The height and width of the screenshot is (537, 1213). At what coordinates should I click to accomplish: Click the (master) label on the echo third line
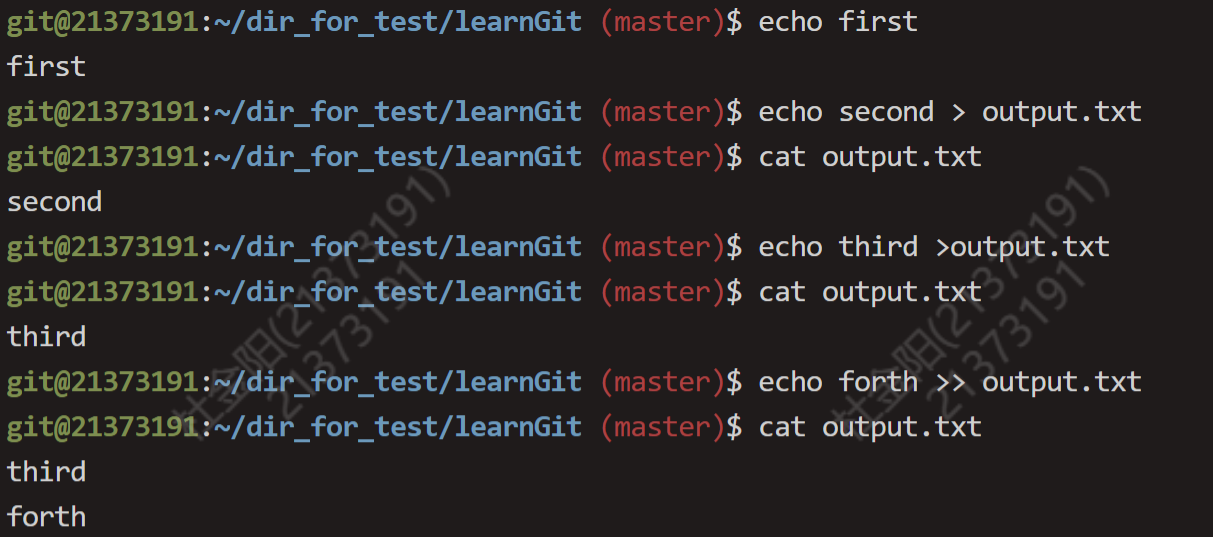663,247
